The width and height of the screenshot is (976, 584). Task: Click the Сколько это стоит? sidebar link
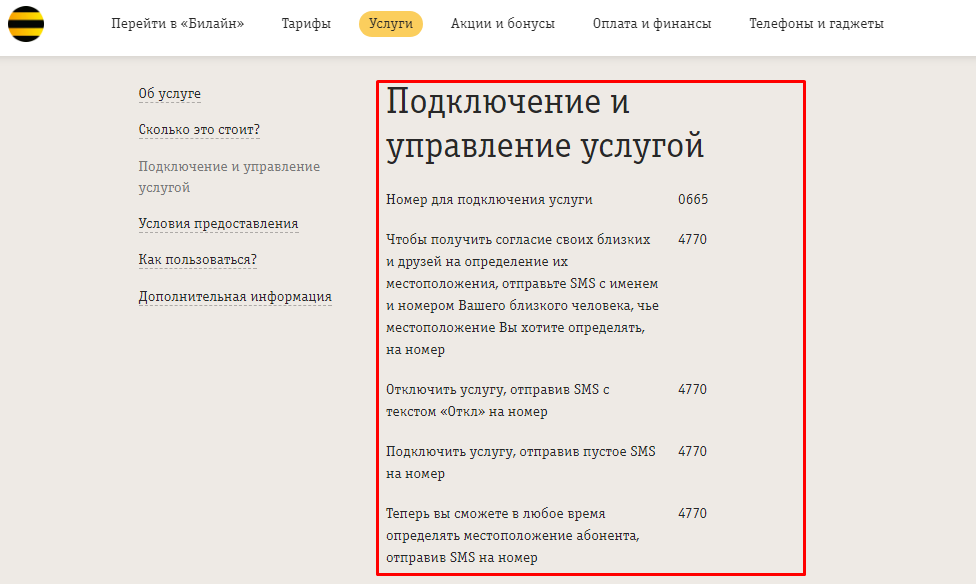click(x=199, y=130)
